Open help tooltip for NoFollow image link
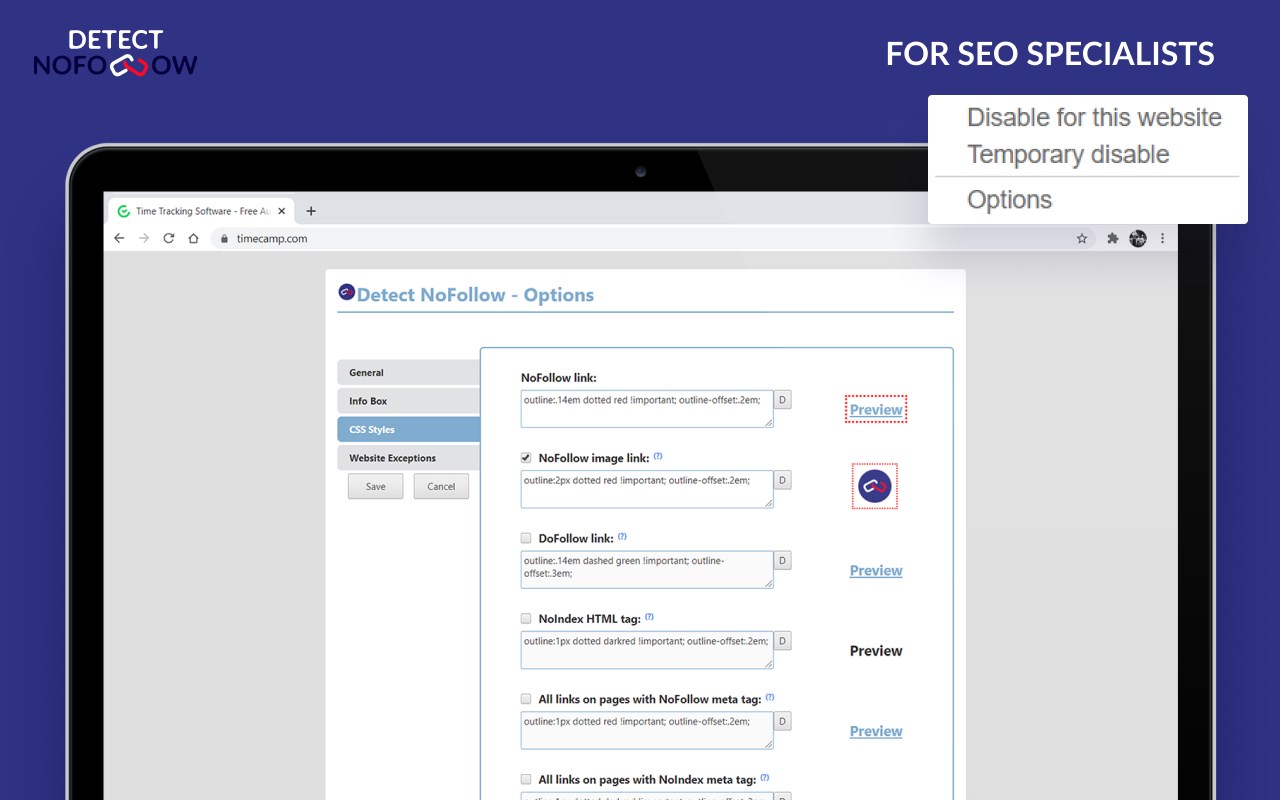 (x=658, y=456)
